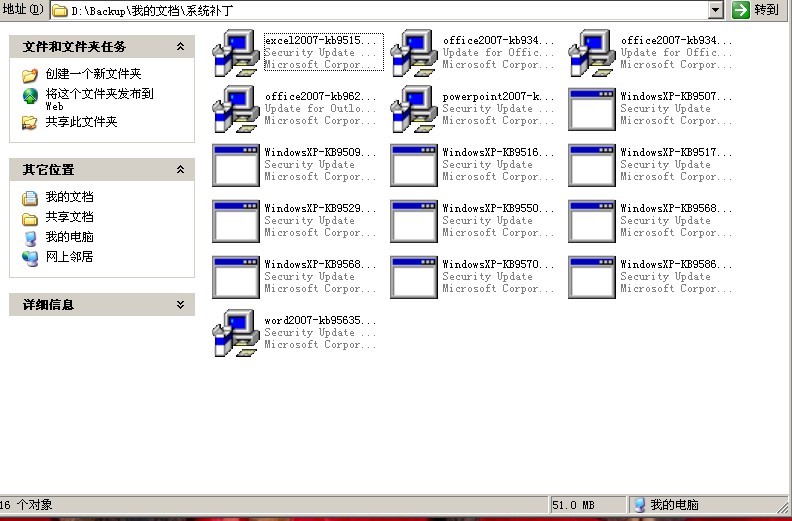792x521 pixels.
Task: Expand the 详细信息 panel
Action: tap(180, 305)
